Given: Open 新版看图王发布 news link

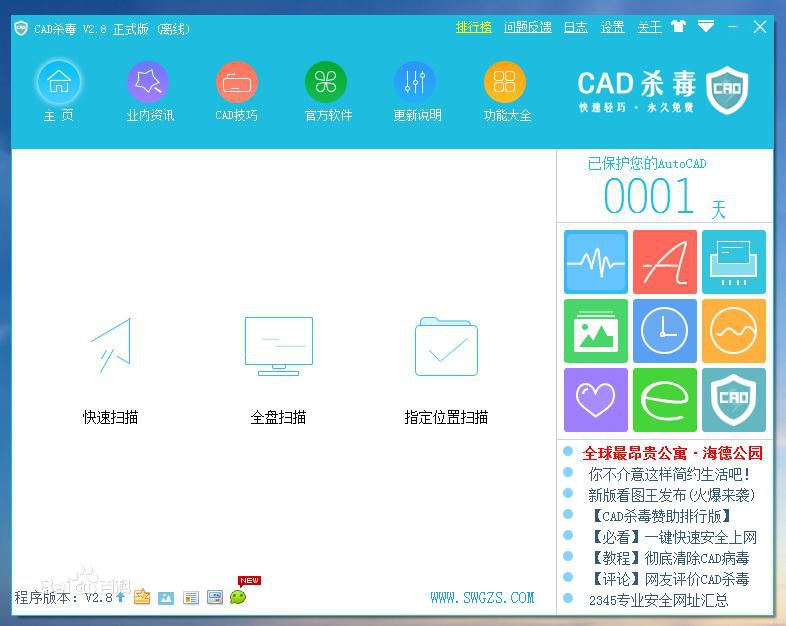Looking at the screenshot, I should [671, 495].
